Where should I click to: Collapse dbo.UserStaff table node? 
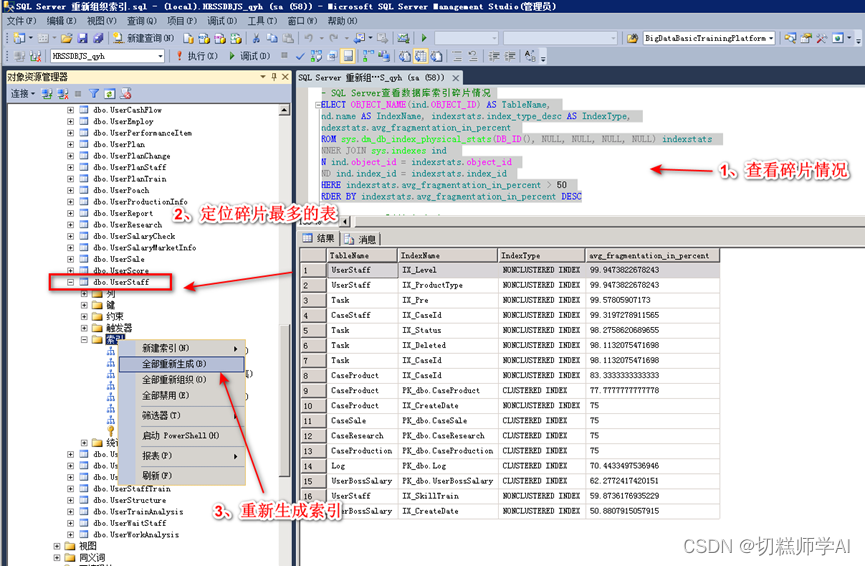tap(71, 282)
